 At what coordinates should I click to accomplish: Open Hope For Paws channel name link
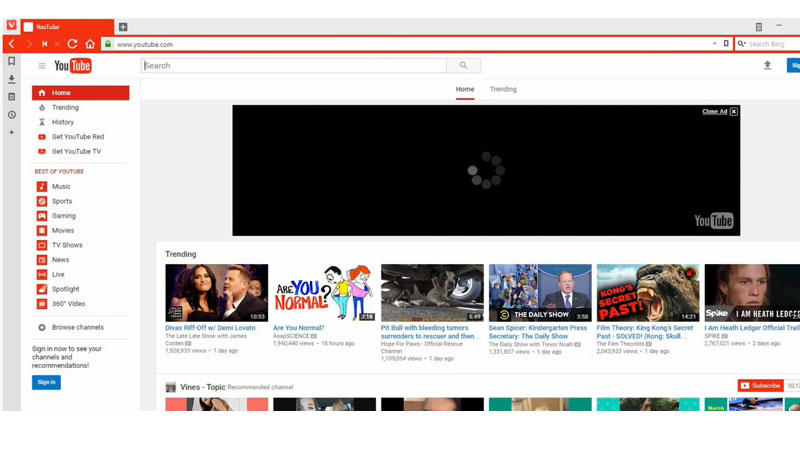tap(421, 347)
